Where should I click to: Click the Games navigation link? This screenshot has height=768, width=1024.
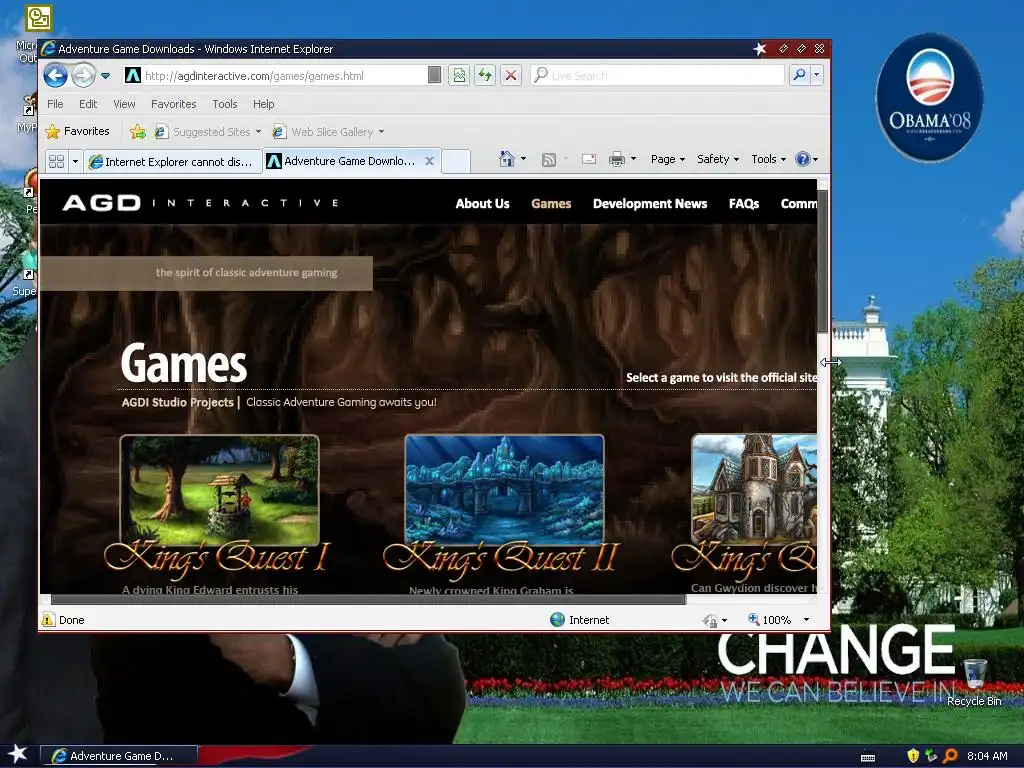tap(551, 204)
